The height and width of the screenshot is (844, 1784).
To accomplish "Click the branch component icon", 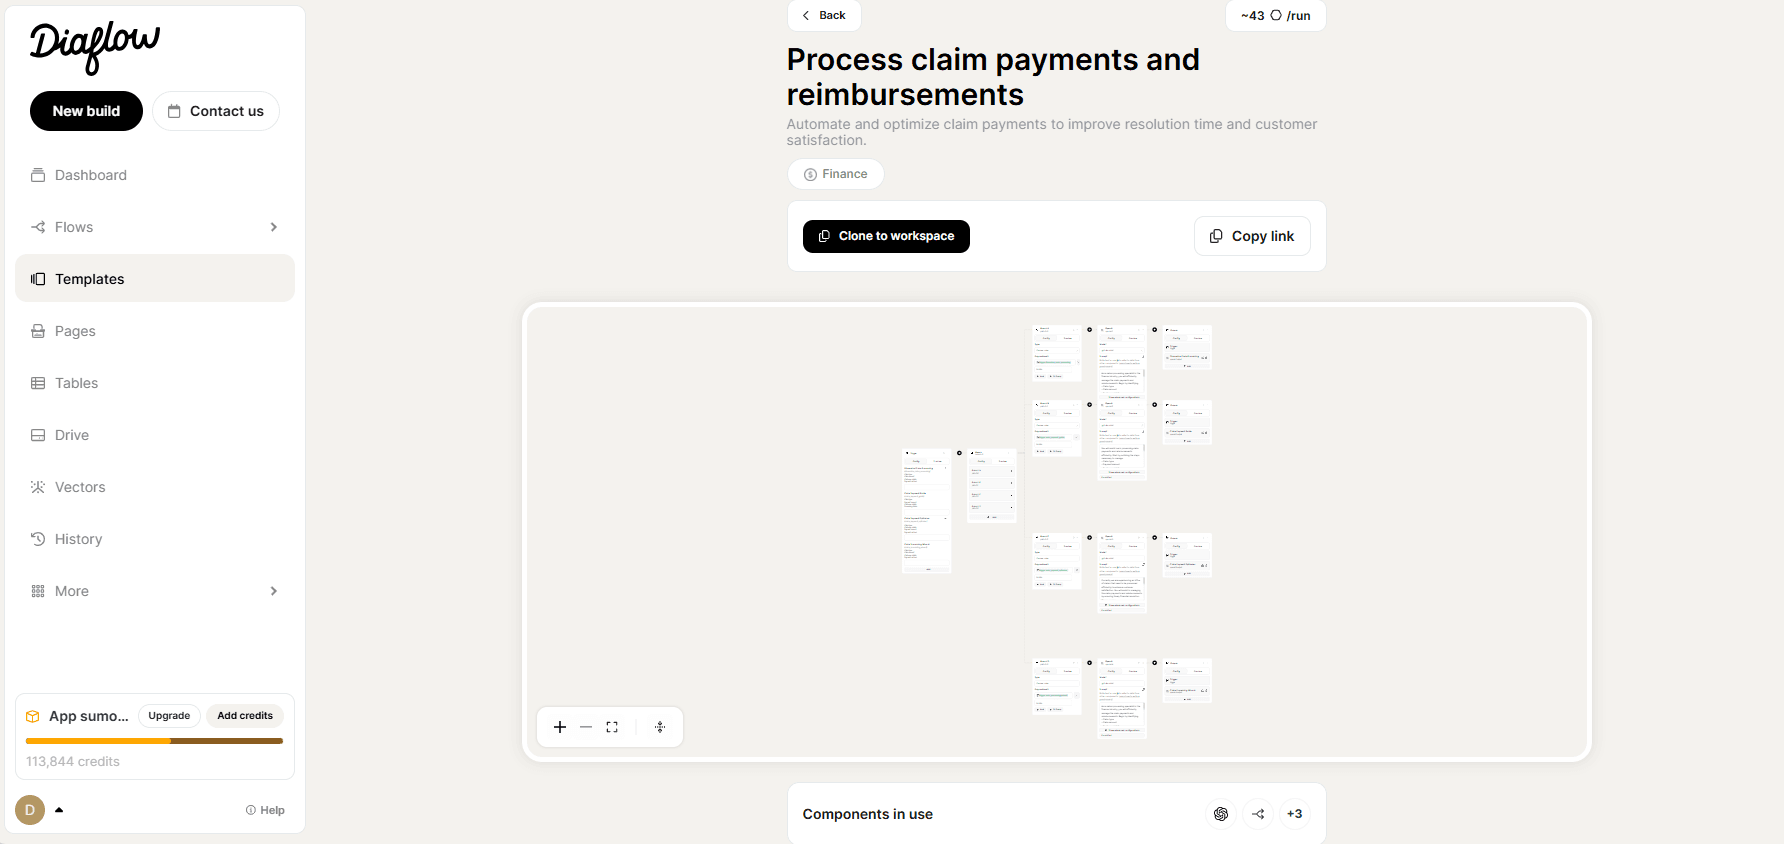I will pos(1258,814).
